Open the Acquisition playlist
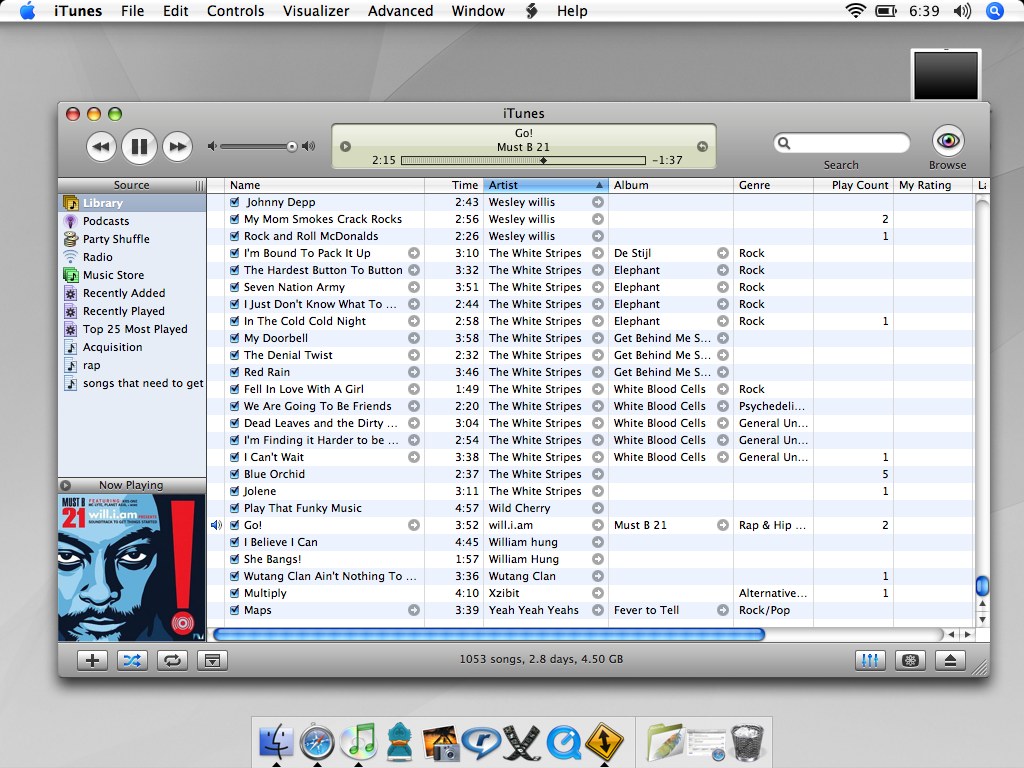The height and width of the screenshot is (768, 1024). click(133, 347)
